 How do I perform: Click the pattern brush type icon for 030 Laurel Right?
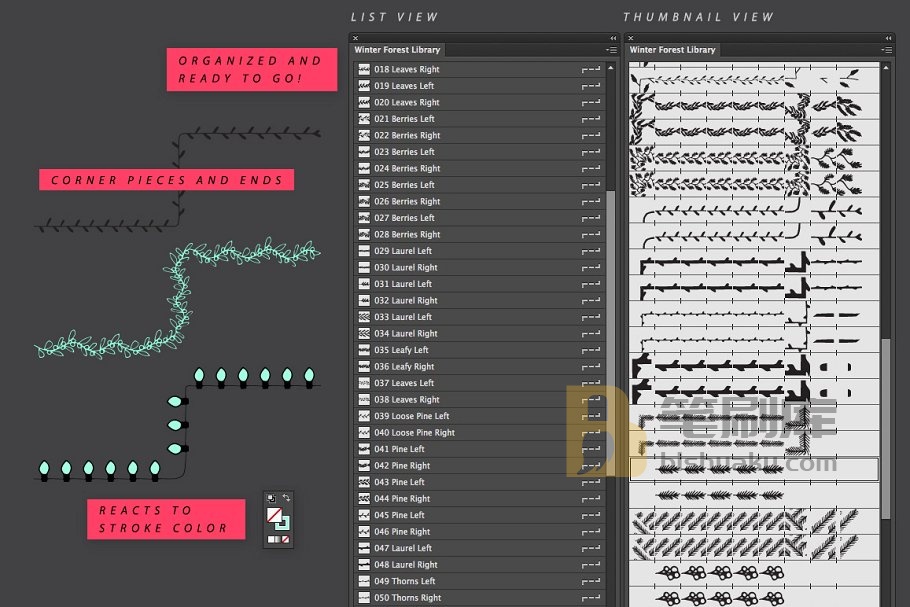pyautogui.click(x=591, y=268)
